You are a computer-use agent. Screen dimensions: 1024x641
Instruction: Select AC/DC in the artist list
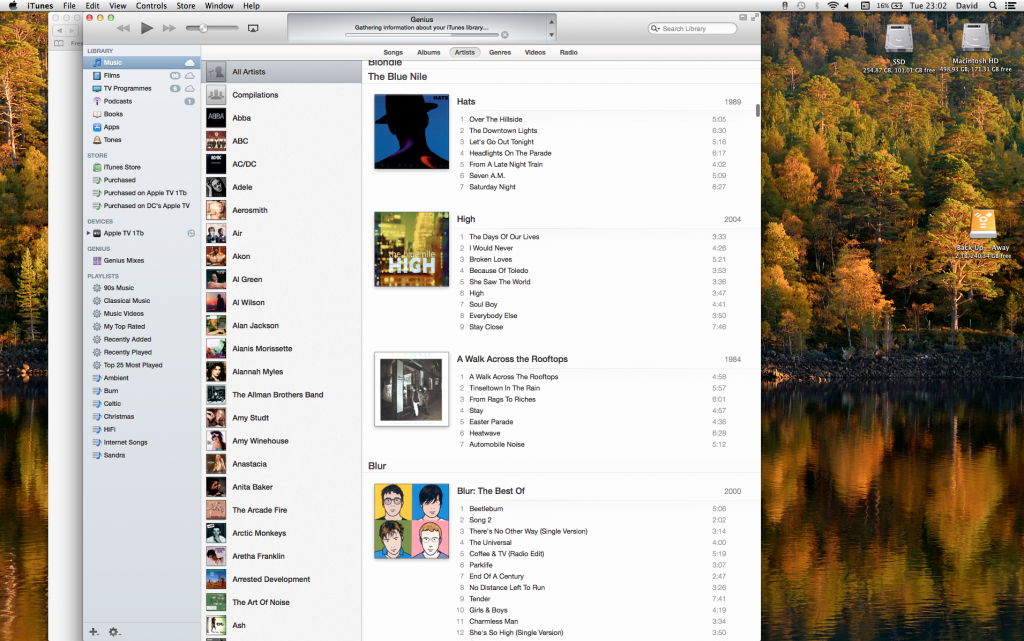click(x=281, y=164)
